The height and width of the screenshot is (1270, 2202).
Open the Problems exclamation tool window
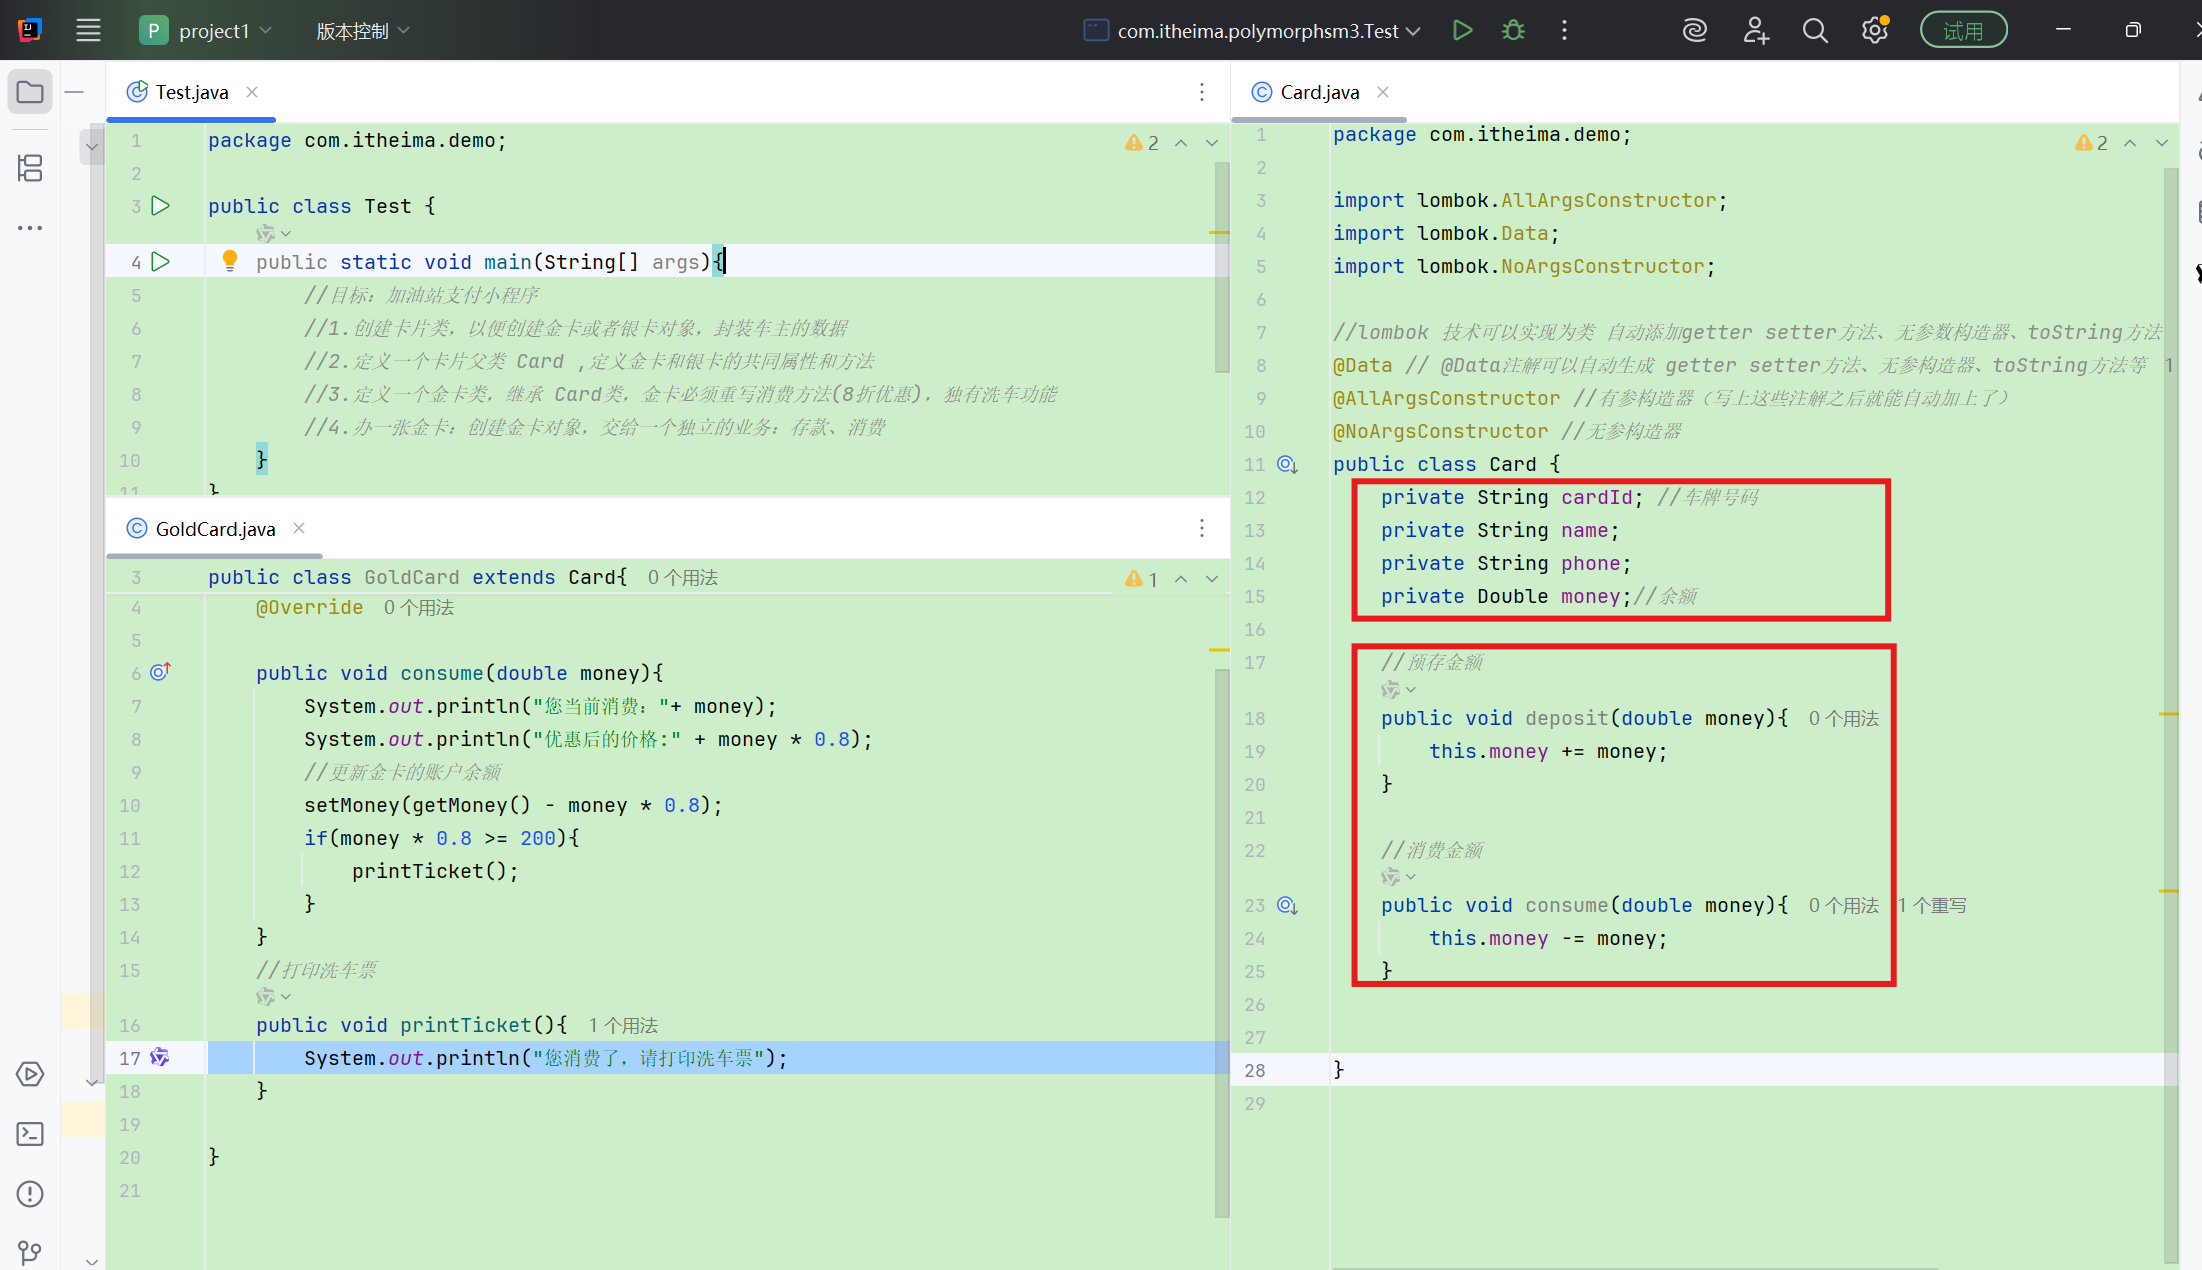[30, 1194]
